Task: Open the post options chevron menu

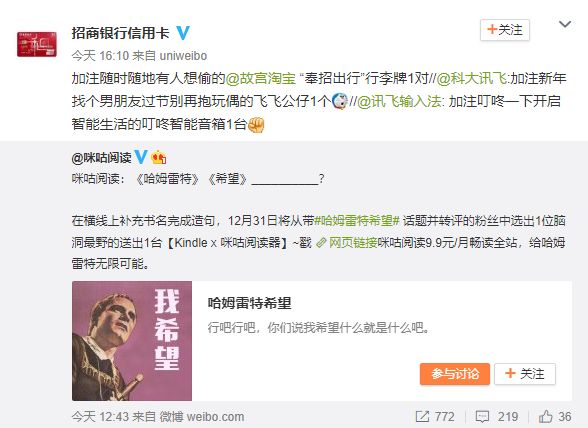Action: coord(565,25)
